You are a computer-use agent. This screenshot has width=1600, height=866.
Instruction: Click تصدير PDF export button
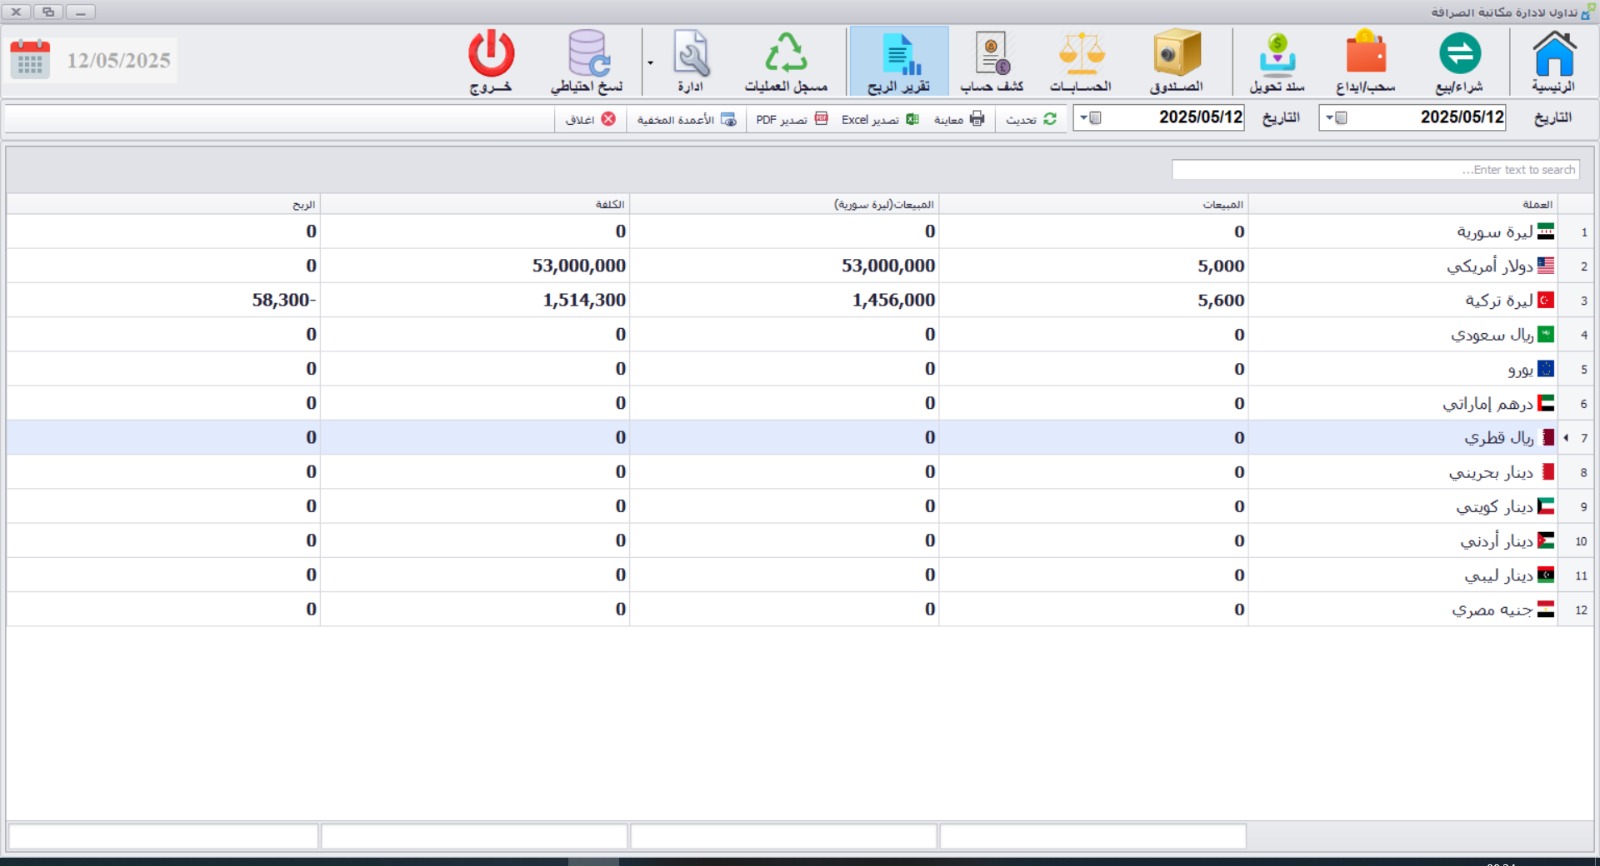pos(792,119)
